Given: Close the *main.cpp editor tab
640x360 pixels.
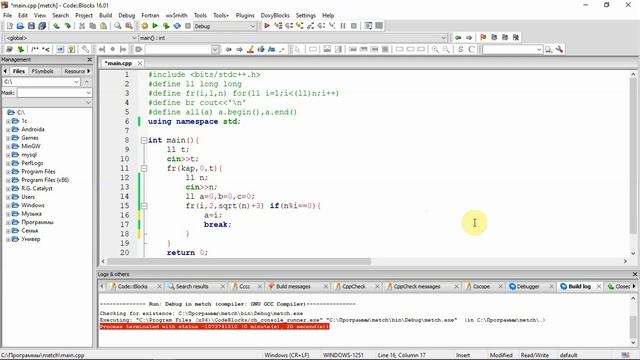Looking at the screenshot, I should [140, 63].
